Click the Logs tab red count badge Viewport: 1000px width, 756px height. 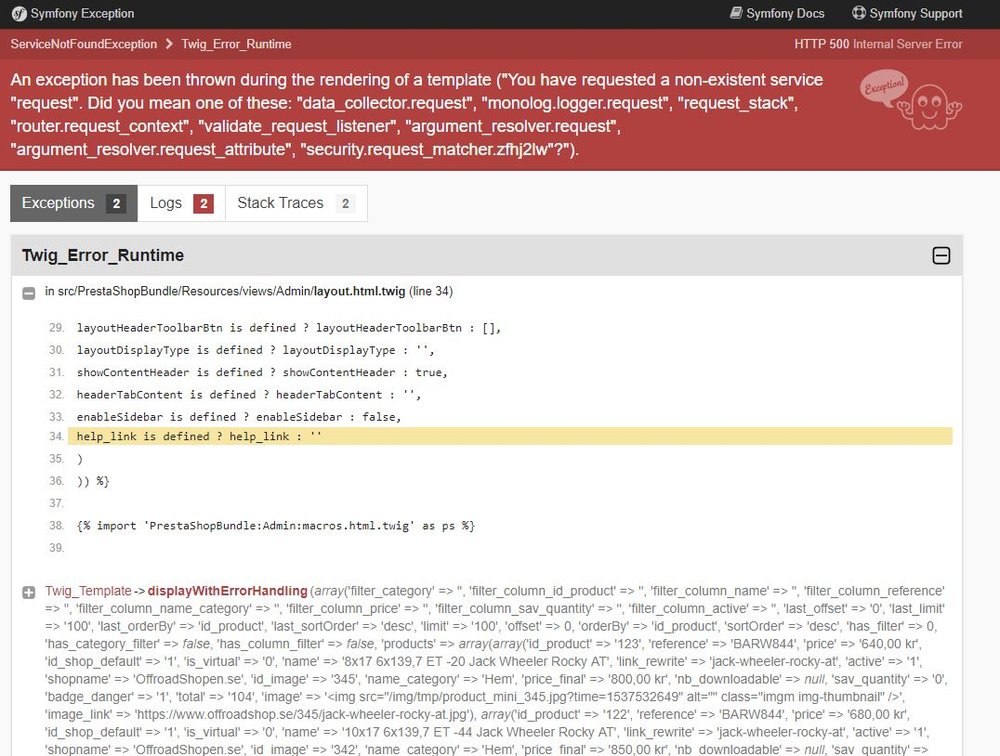point(203,204)
